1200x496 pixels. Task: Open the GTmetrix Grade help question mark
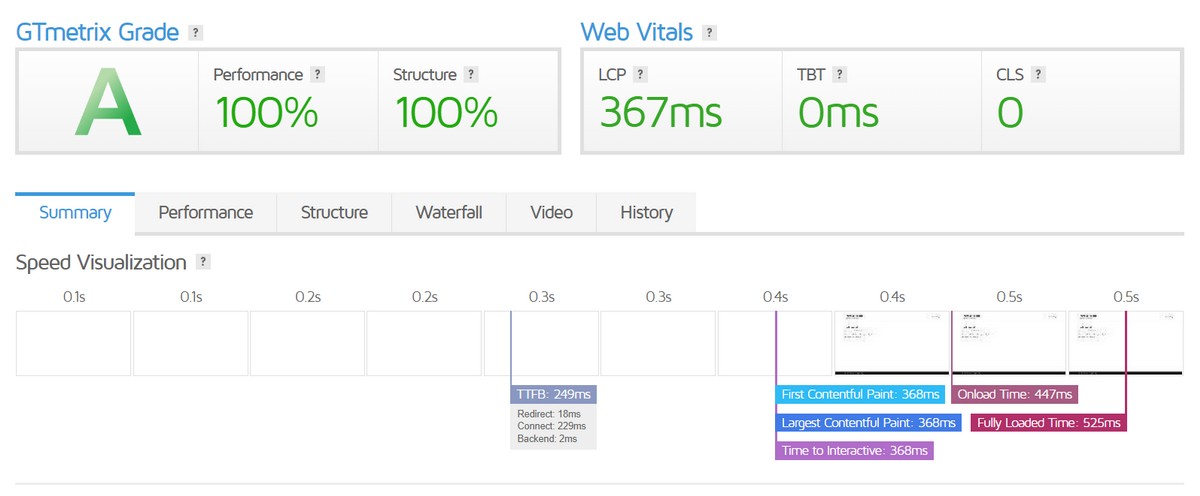(197, 33)
